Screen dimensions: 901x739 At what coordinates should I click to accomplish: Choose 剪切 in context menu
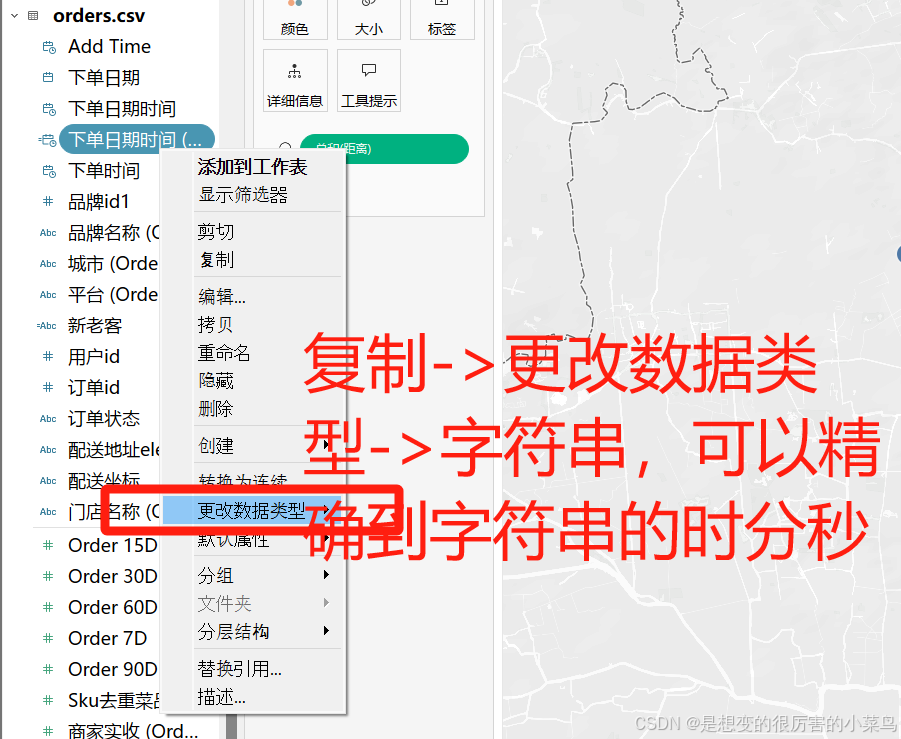253,232
